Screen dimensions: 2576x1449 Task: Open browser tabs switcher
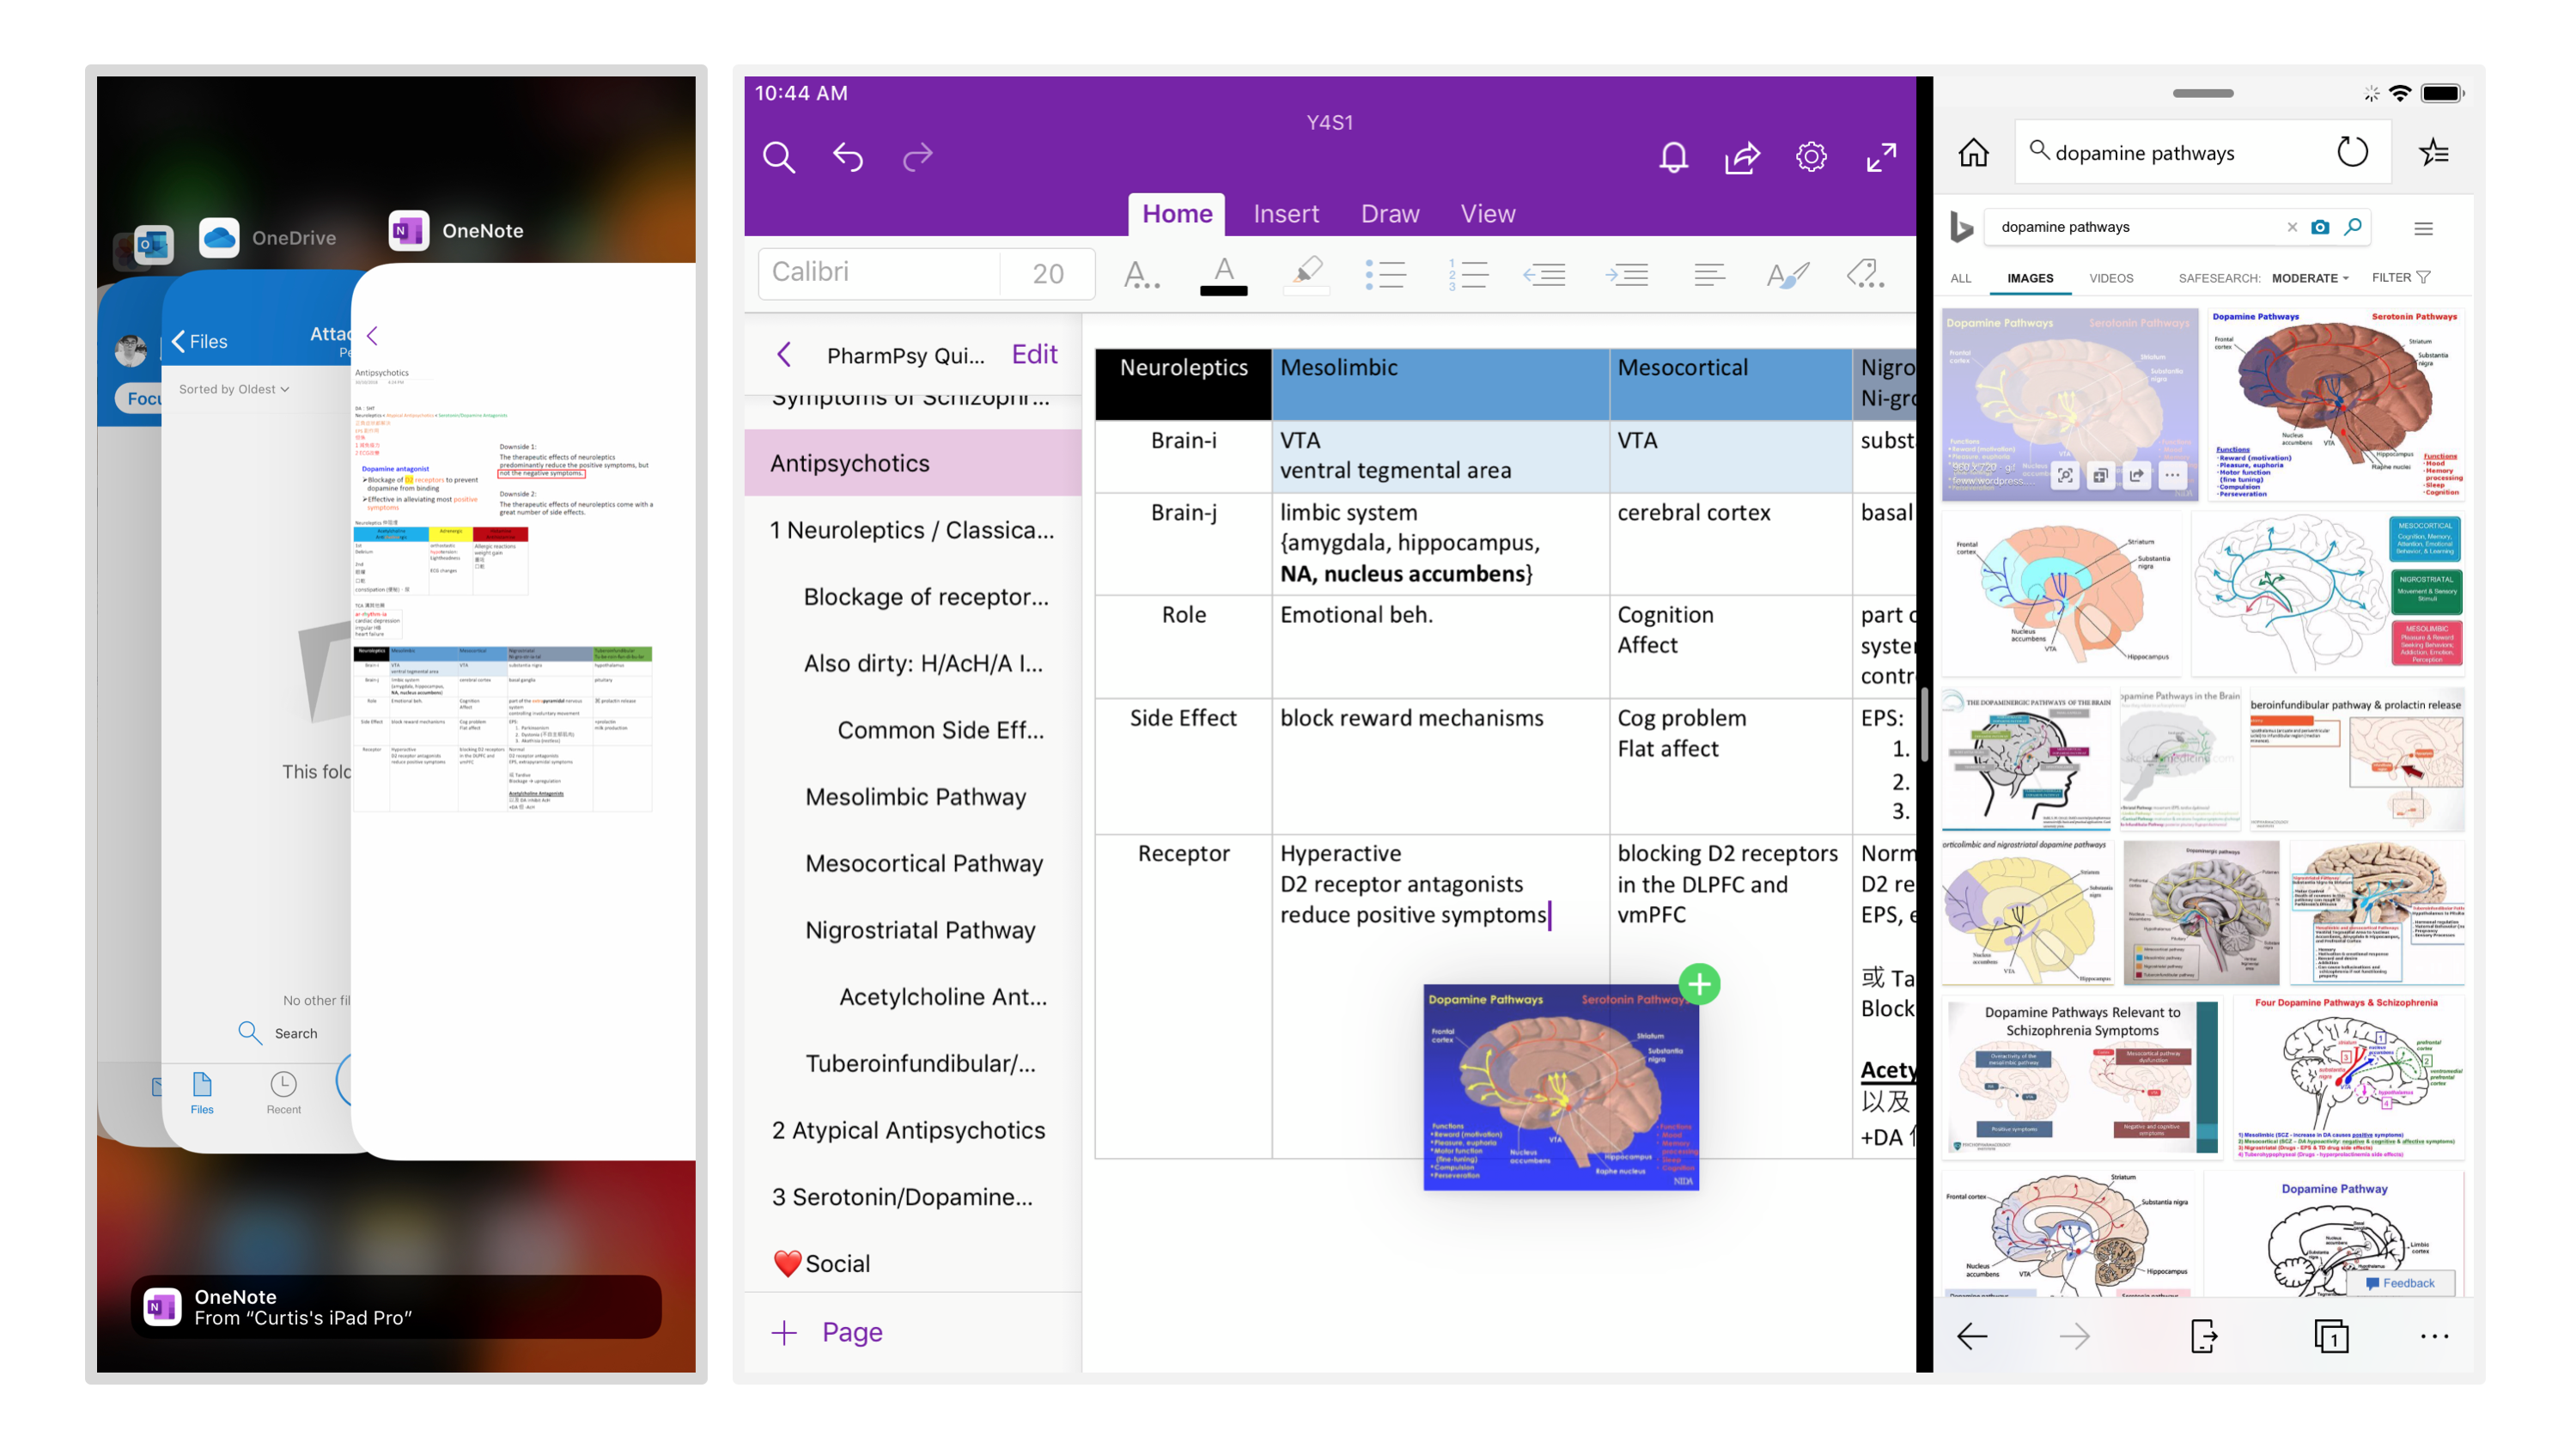pos(2331,1336)
